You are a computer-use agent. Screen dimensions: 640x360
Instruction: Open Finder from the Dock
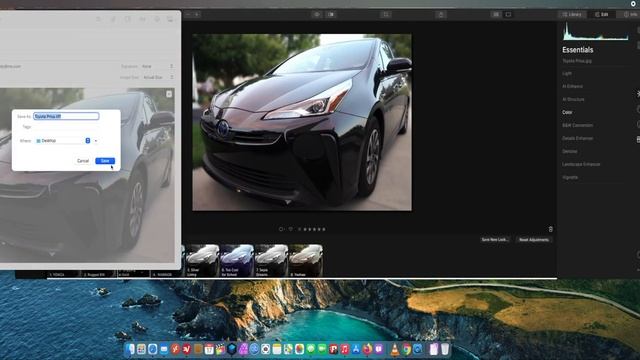tap(130, 349)
